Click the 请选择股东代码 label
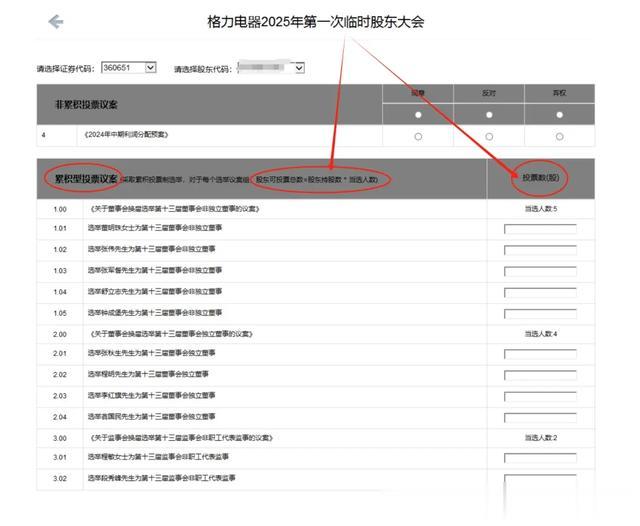Image resolution: width=640 pixels, height=526 pixels. pyautogui.click(x=203, y=69)
